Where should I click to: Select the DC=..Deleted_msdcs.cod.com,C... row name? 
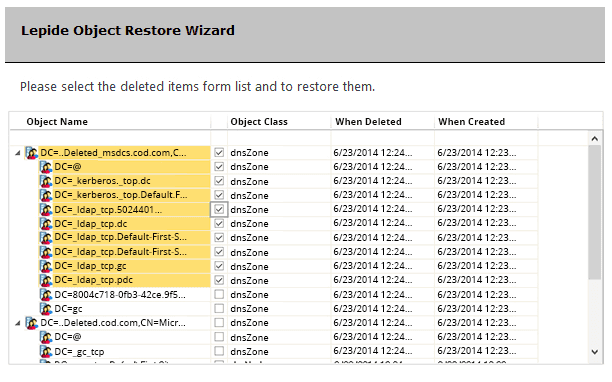113,153
